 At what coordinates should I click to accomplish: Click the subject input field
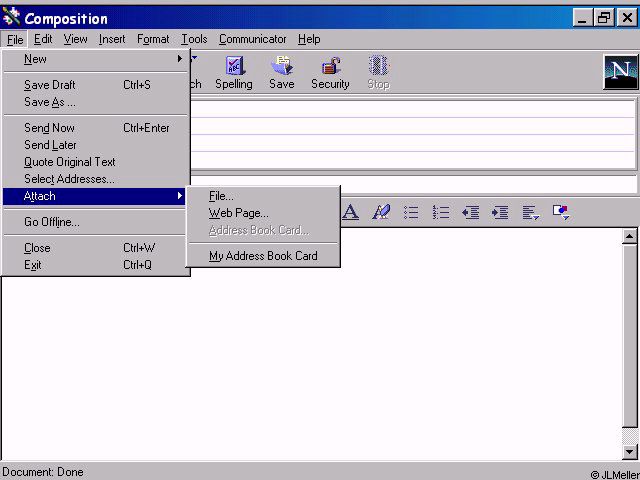(412, 184)
